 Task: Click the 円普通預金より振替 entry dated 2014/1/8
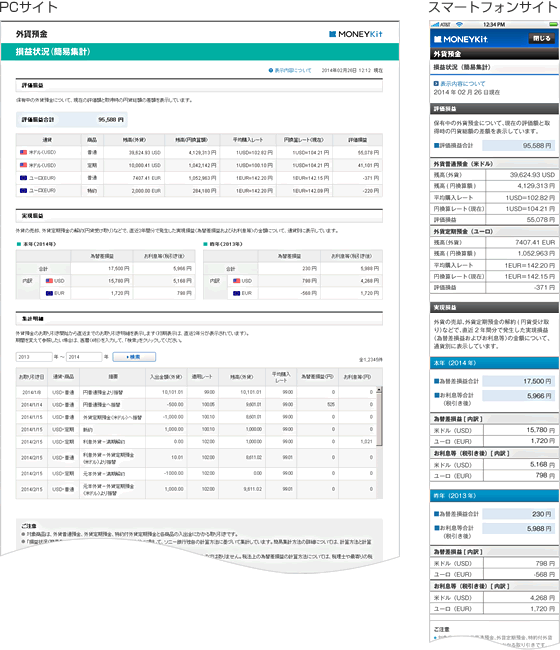pos(103,392)
